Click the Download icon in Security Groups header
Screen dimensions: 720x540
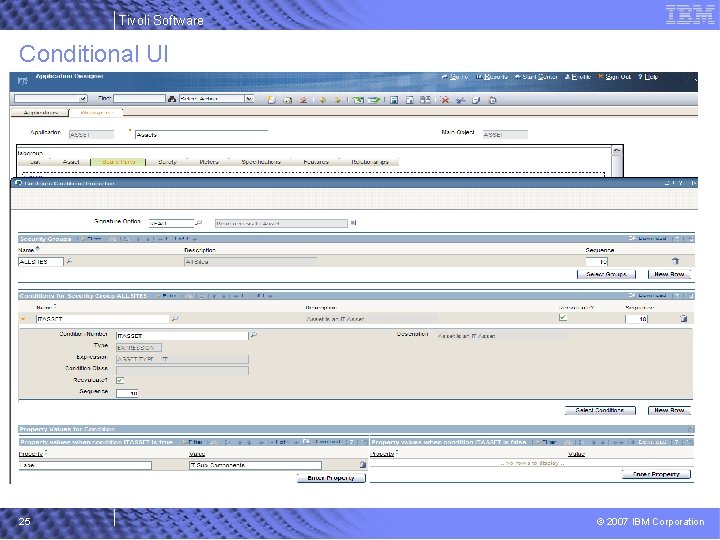[x=632, y=238]
